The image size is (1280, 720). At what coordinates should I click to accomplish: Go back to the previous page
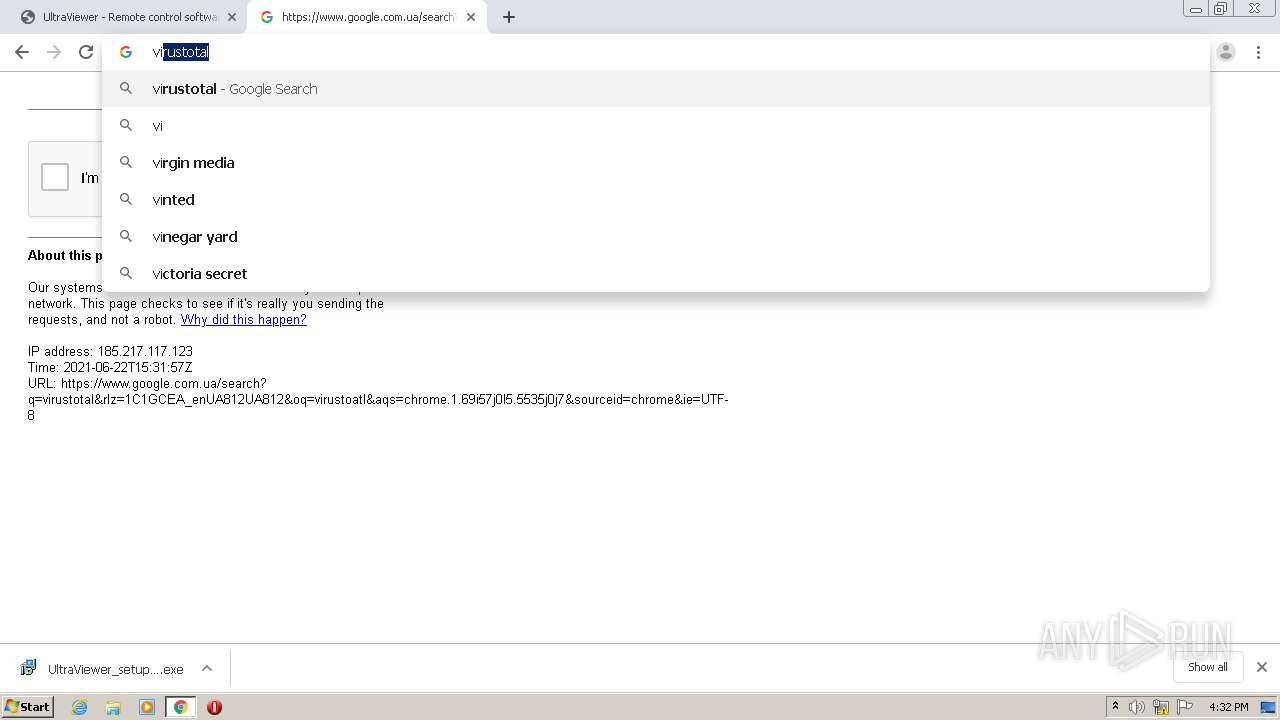pos(22,52)
